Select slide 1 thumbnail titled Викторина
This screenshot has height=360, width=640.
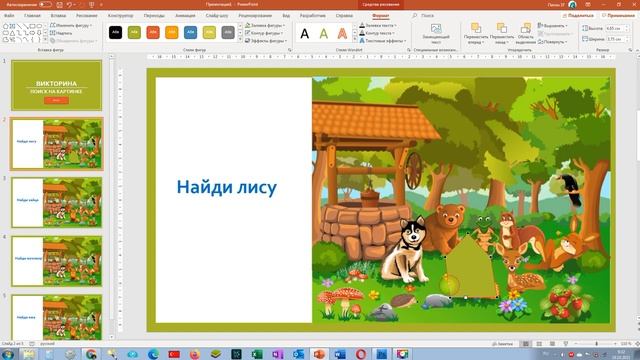click(56, 85)
